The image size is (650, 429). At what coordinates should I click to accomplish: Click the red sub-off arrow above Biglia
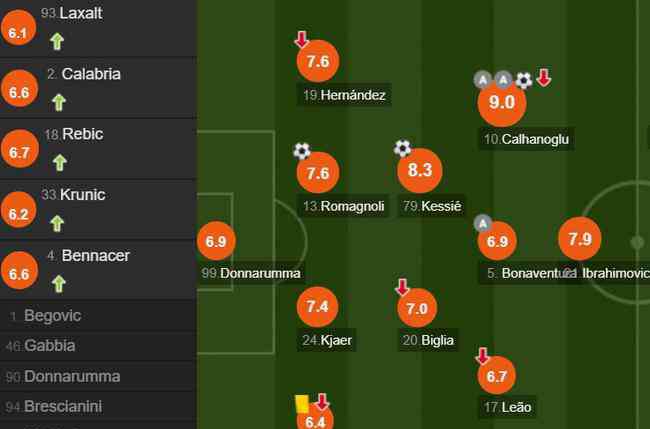pyautogui.click(x=402, y=287)
